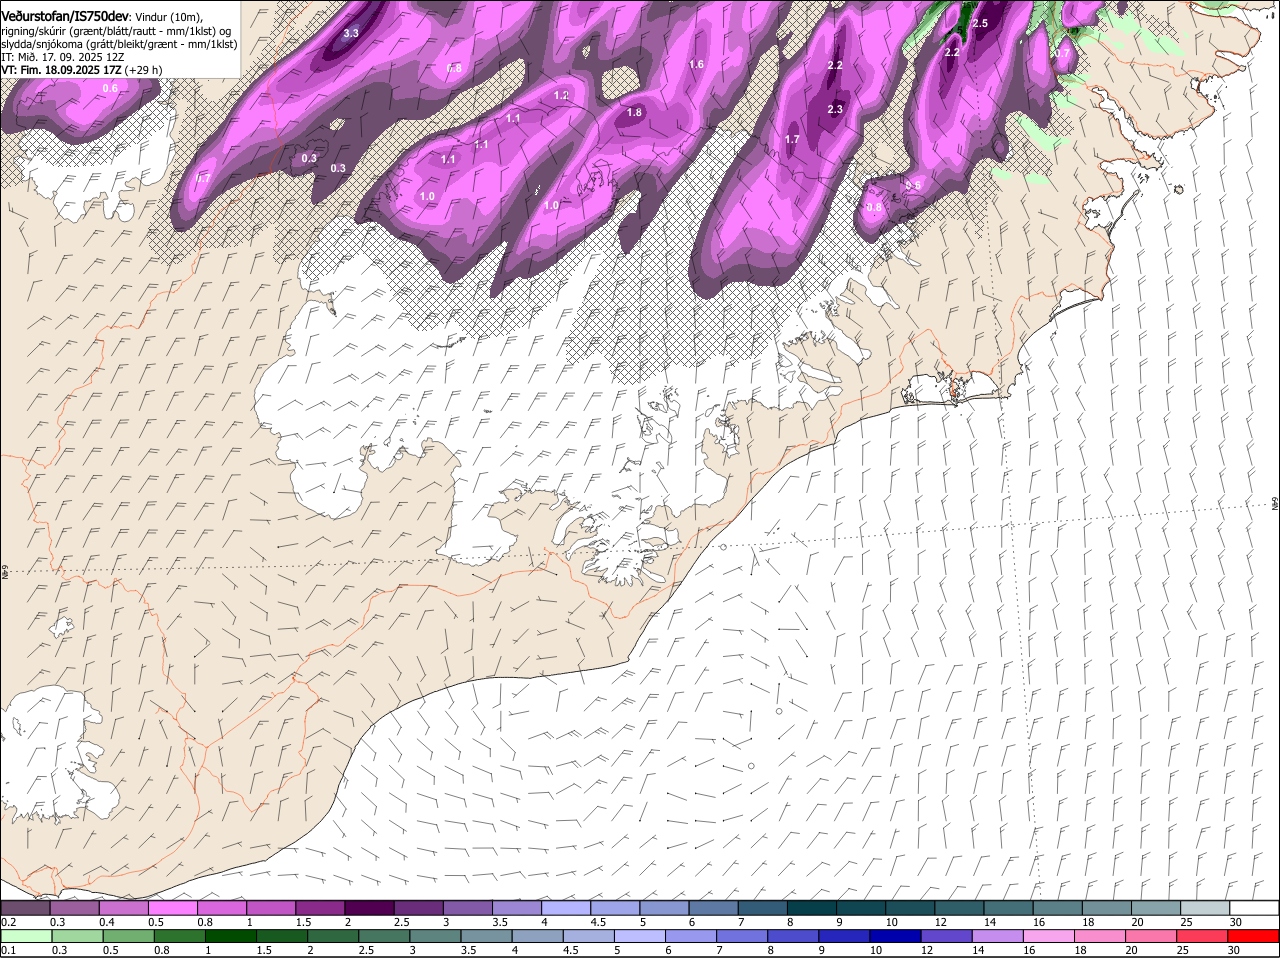
Task: Click the 64N latitude label on the map's right edge
Action: (1275, 502)
